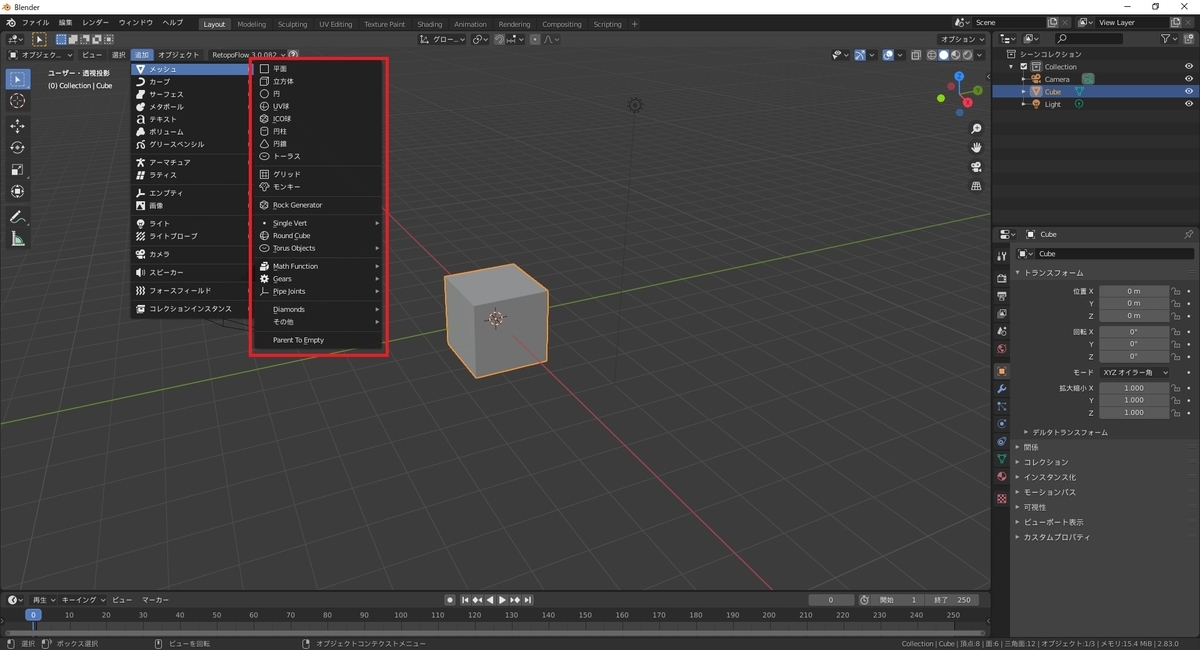Click Parent To Empty menu entry
Viewport: 1200px width, 650px height.
(316, 340)
